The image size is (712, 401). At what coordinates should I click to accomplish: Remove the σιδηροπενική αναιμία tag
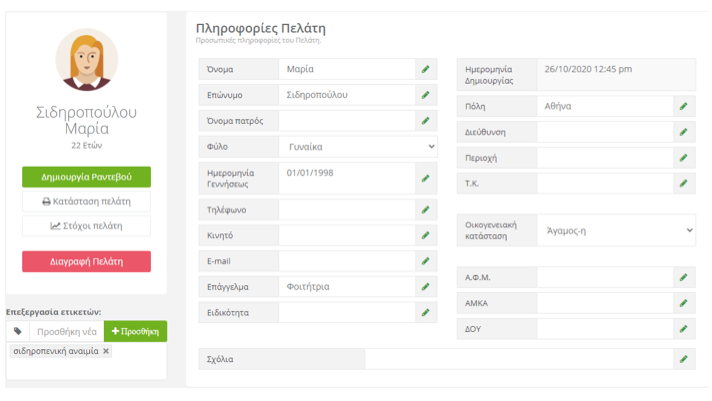click(x=106, y=351)
